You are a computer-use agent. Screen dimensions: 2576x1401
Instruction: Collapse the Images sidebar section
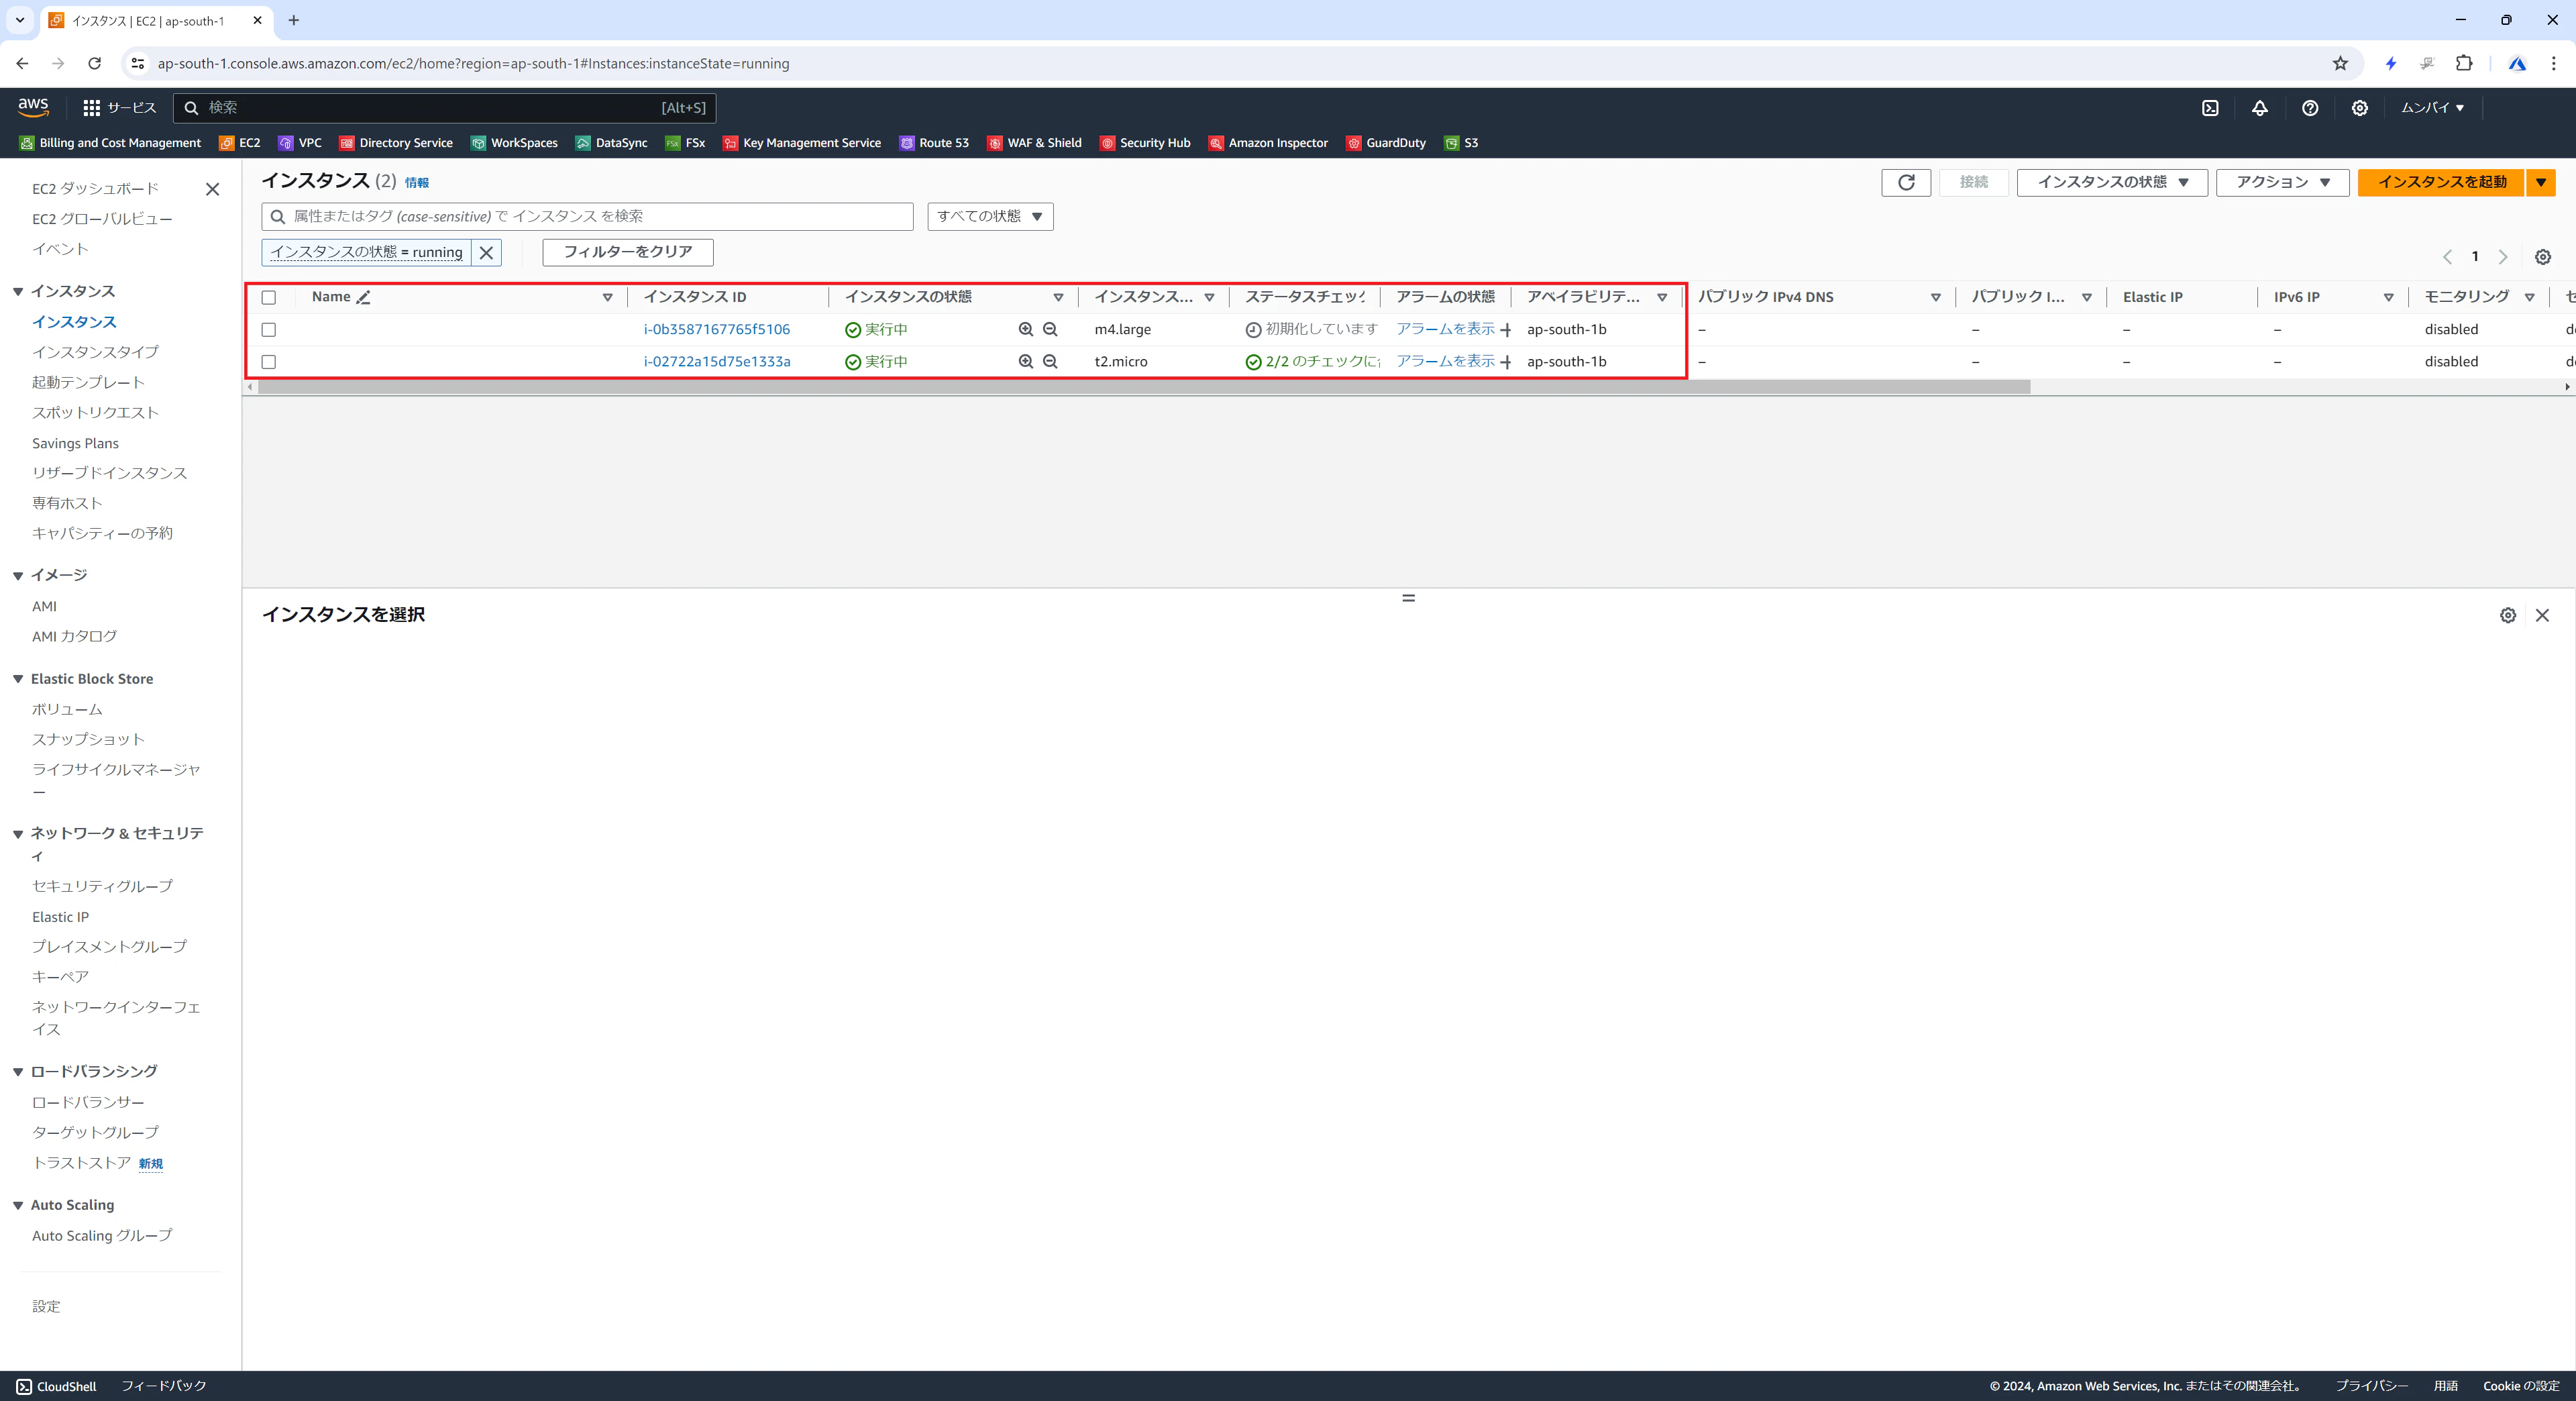click(18, 576)
